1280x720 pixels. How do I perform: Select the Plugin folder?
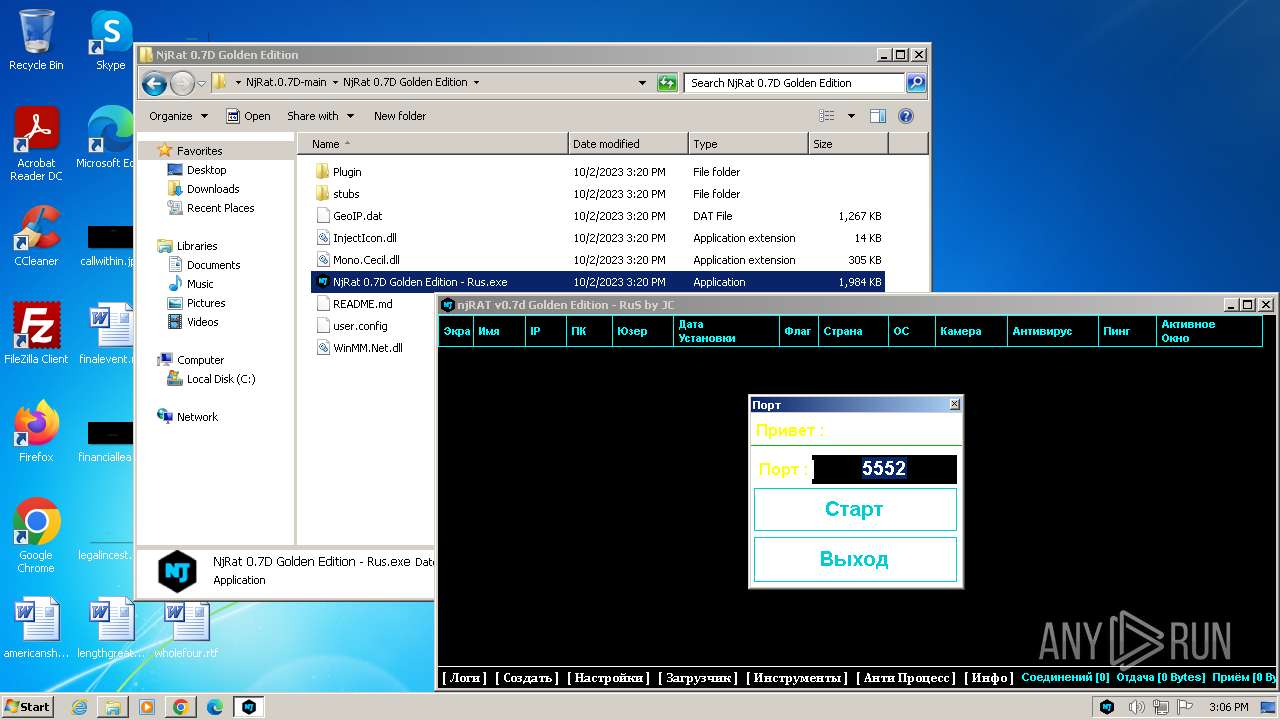point(347,172)
